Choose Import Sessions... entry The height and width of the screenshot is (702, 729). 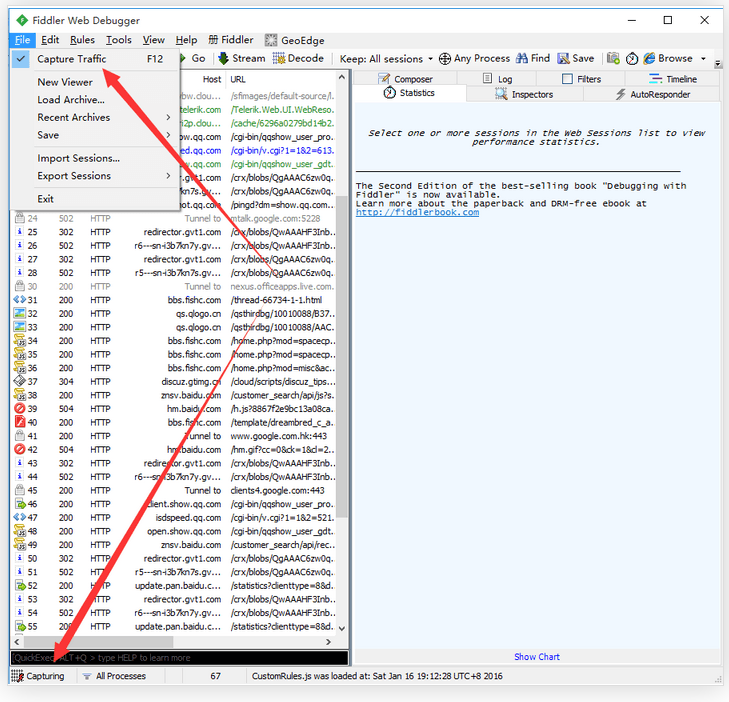[79, 159]
